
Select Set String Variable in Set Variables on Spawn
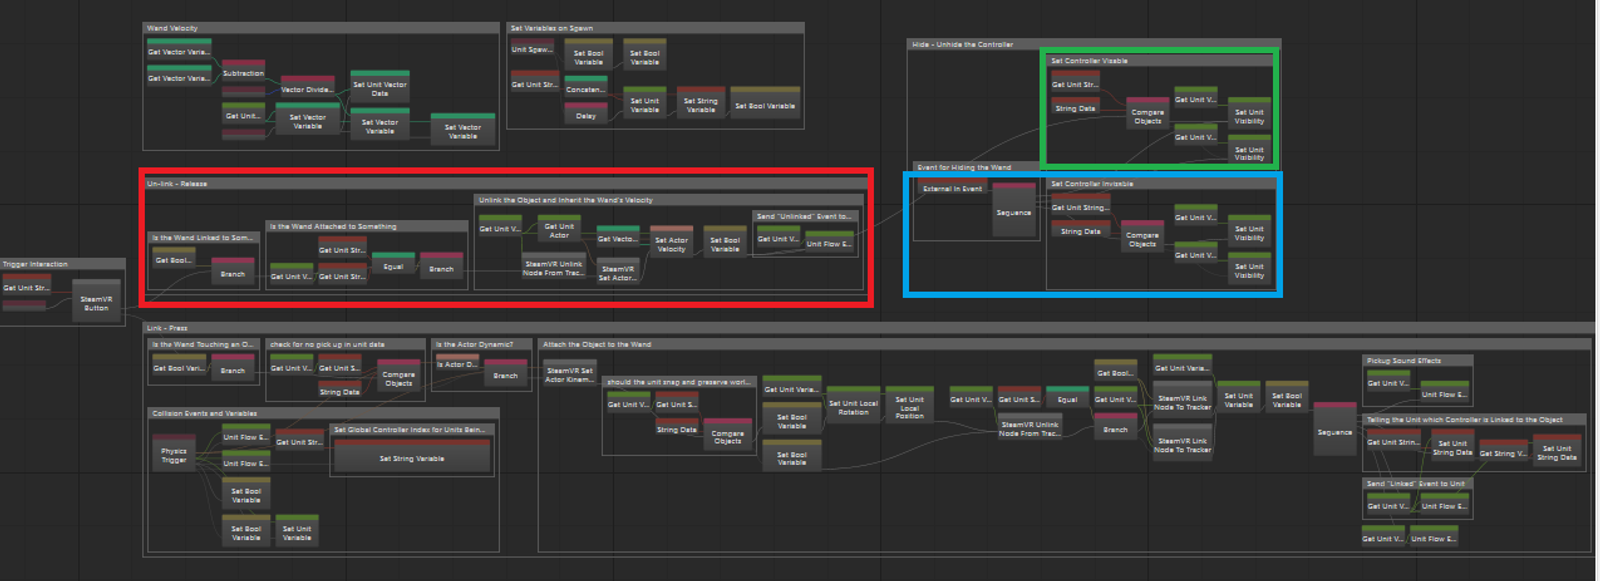[701, 102]
